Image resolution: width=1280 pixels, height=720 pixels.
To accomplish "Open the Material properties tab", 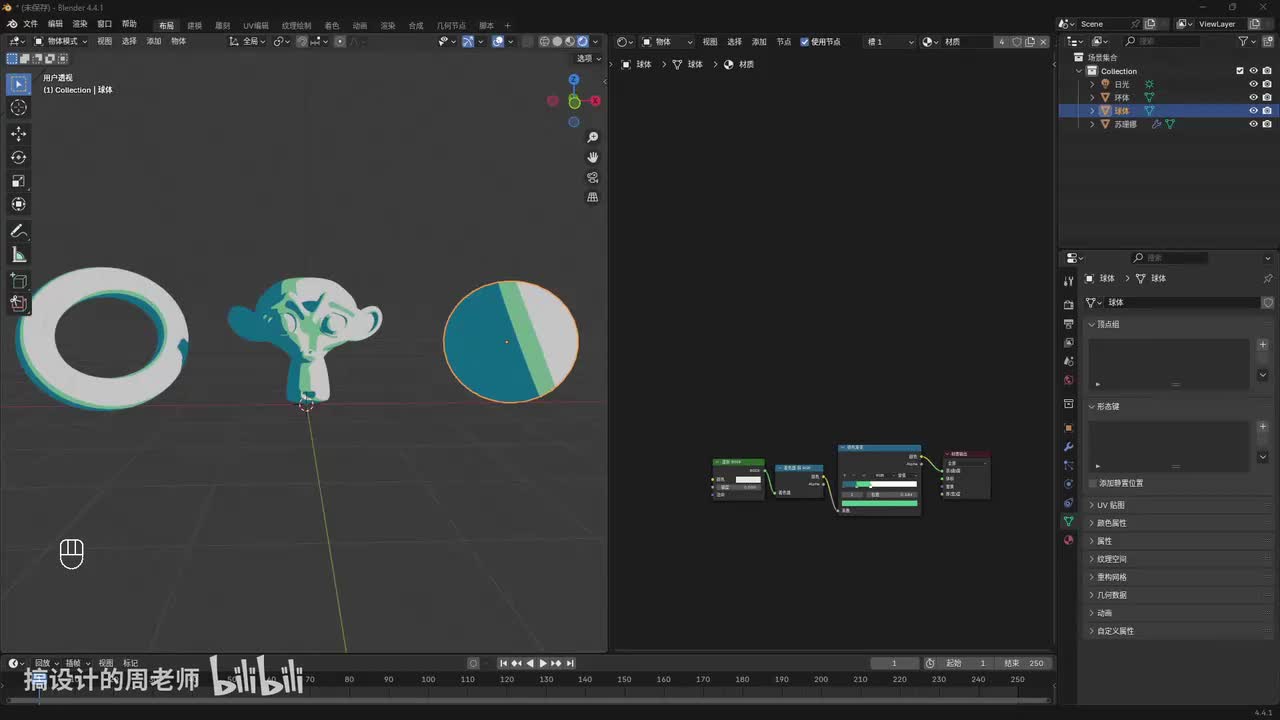I will (x=1069, y=540).
